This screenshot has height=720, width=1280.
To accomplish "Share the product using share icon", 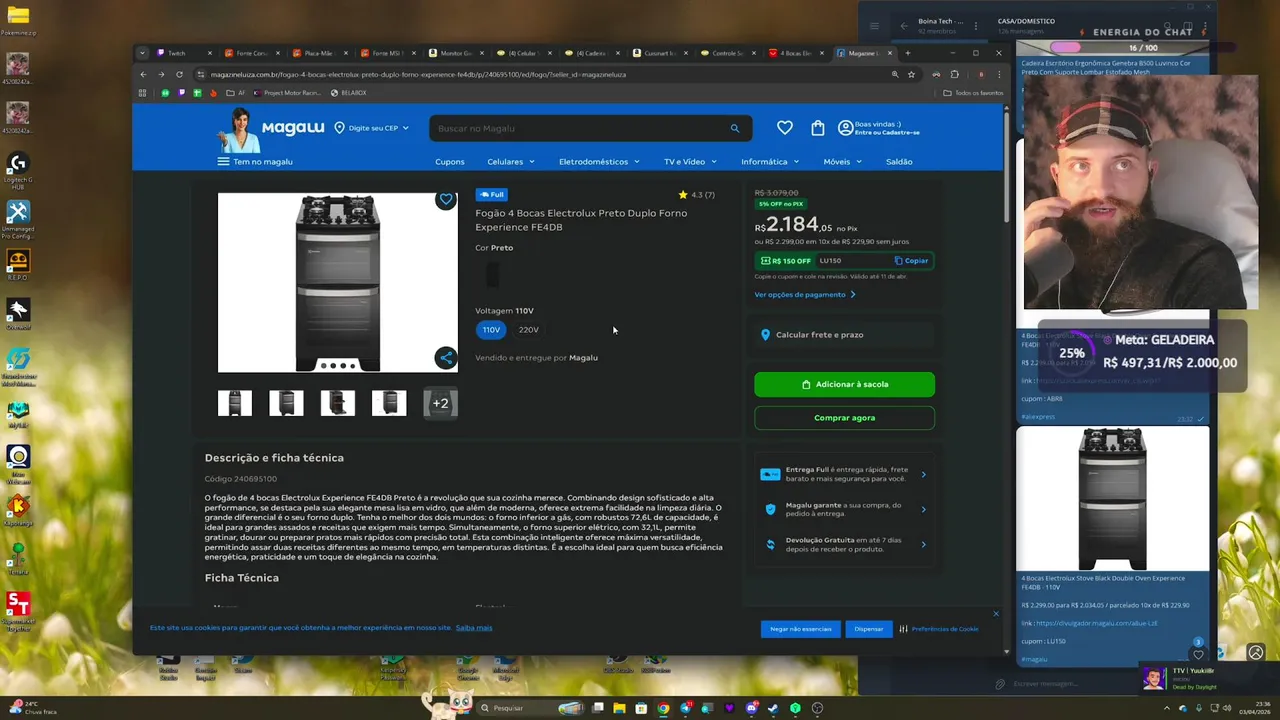I will [x=446, y=357].
